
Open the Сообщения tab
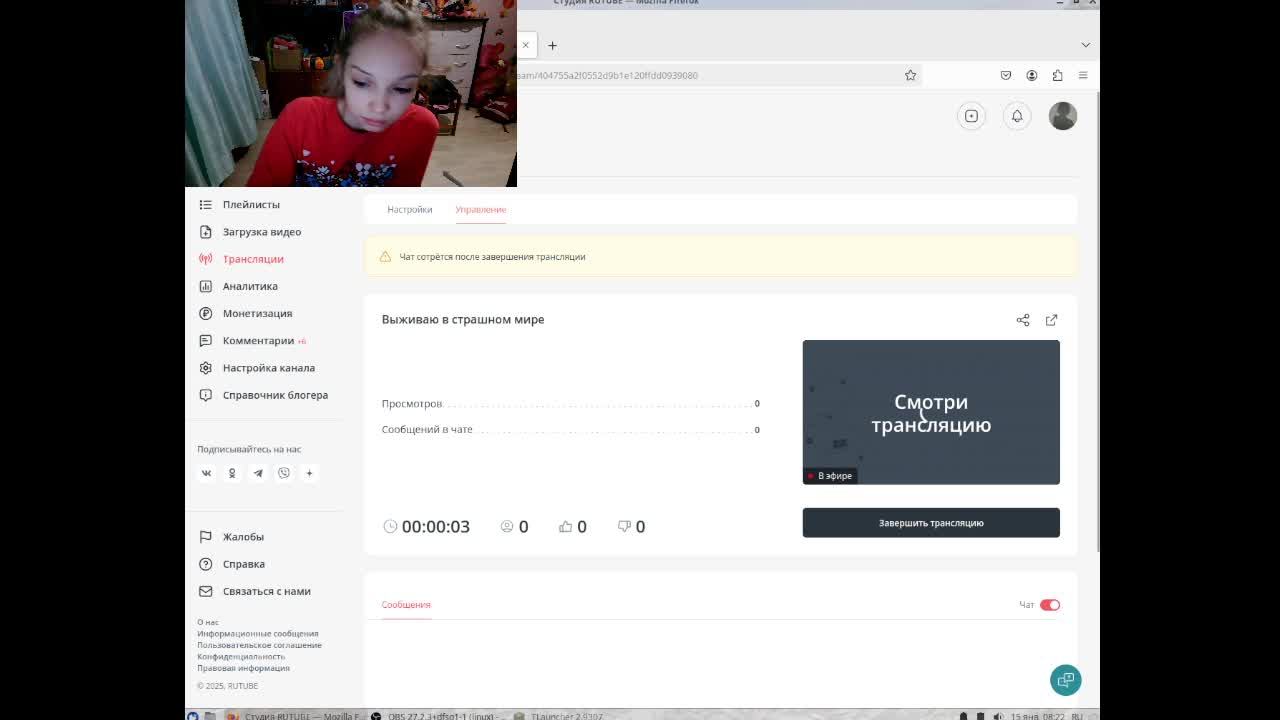click(406, 605)
